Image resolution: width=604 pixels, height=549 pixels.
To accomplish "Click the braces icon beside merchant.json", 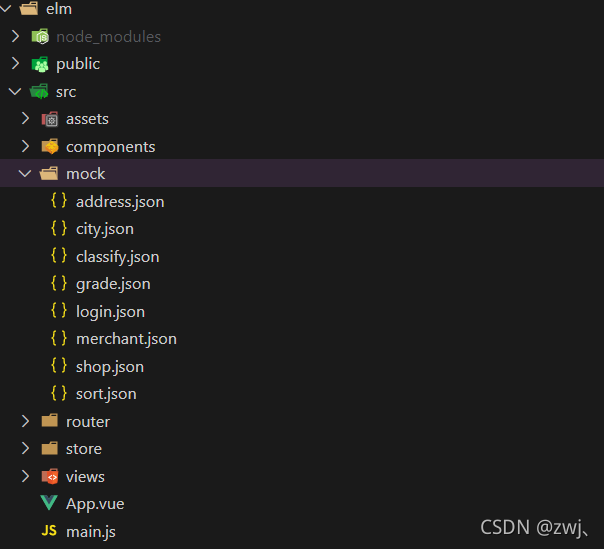I will [59, 338].
